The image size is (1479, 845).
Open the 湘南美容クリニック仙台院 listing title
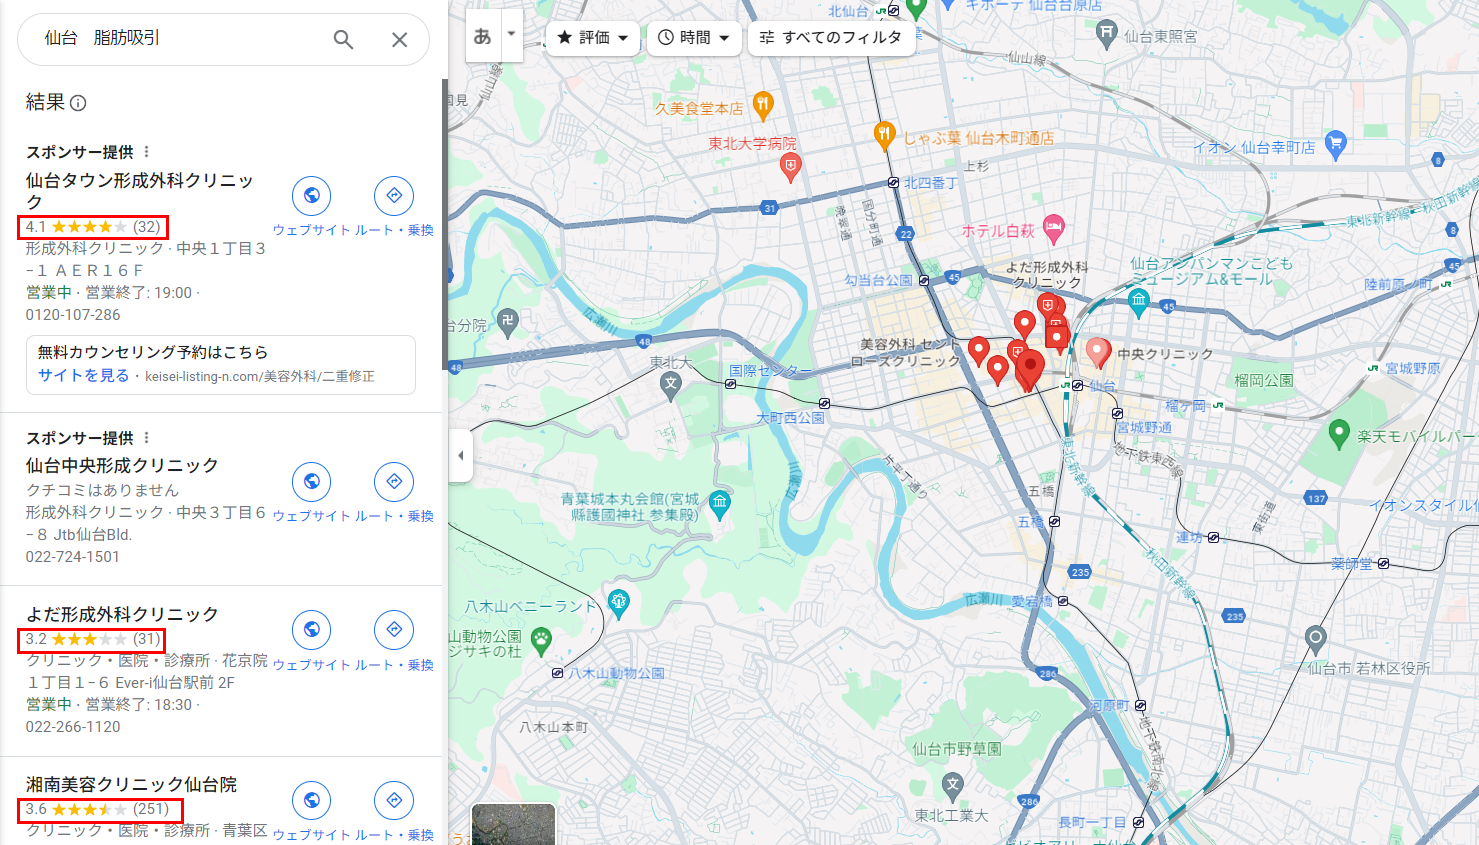(131, 785)
